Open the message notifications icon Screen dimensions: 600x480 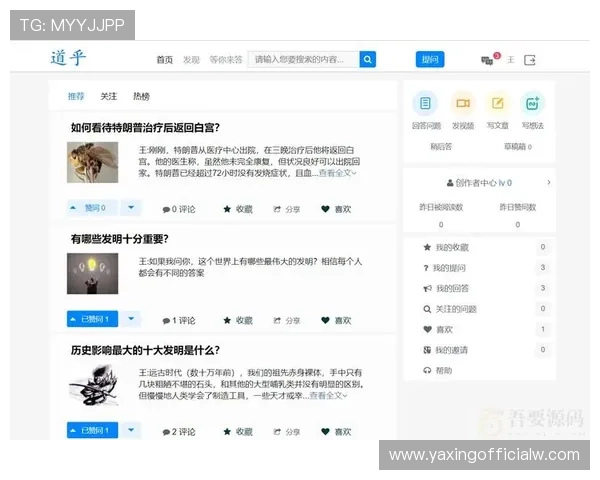[487, 60]
